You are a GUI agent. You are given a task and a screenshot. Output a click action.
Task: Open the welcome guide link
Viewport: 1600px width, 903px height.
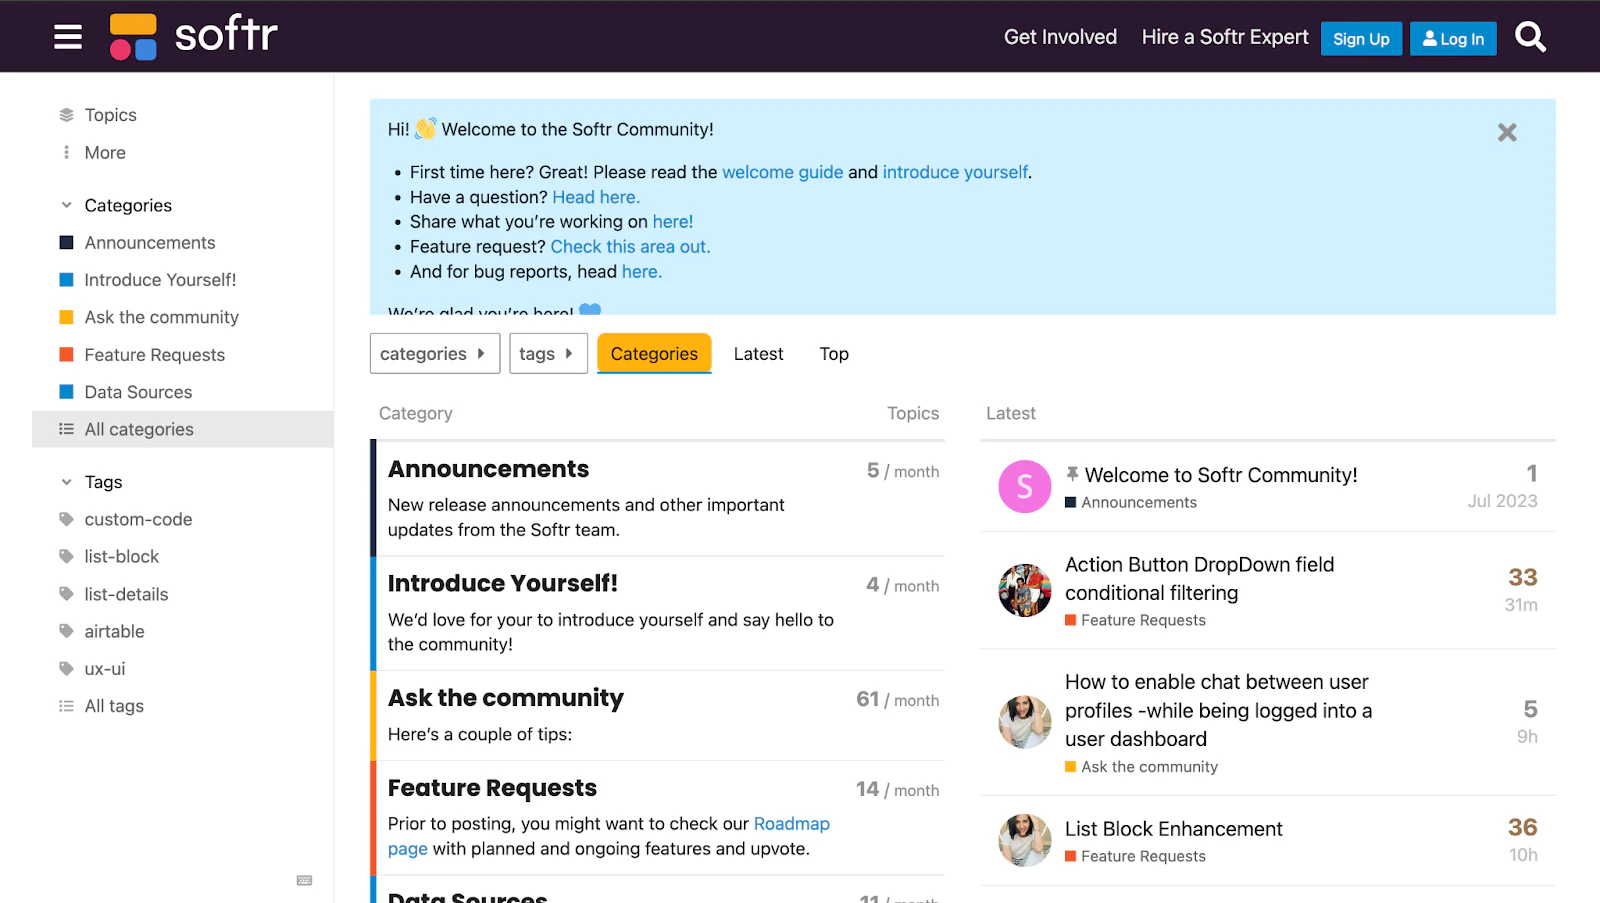[783, 172]
